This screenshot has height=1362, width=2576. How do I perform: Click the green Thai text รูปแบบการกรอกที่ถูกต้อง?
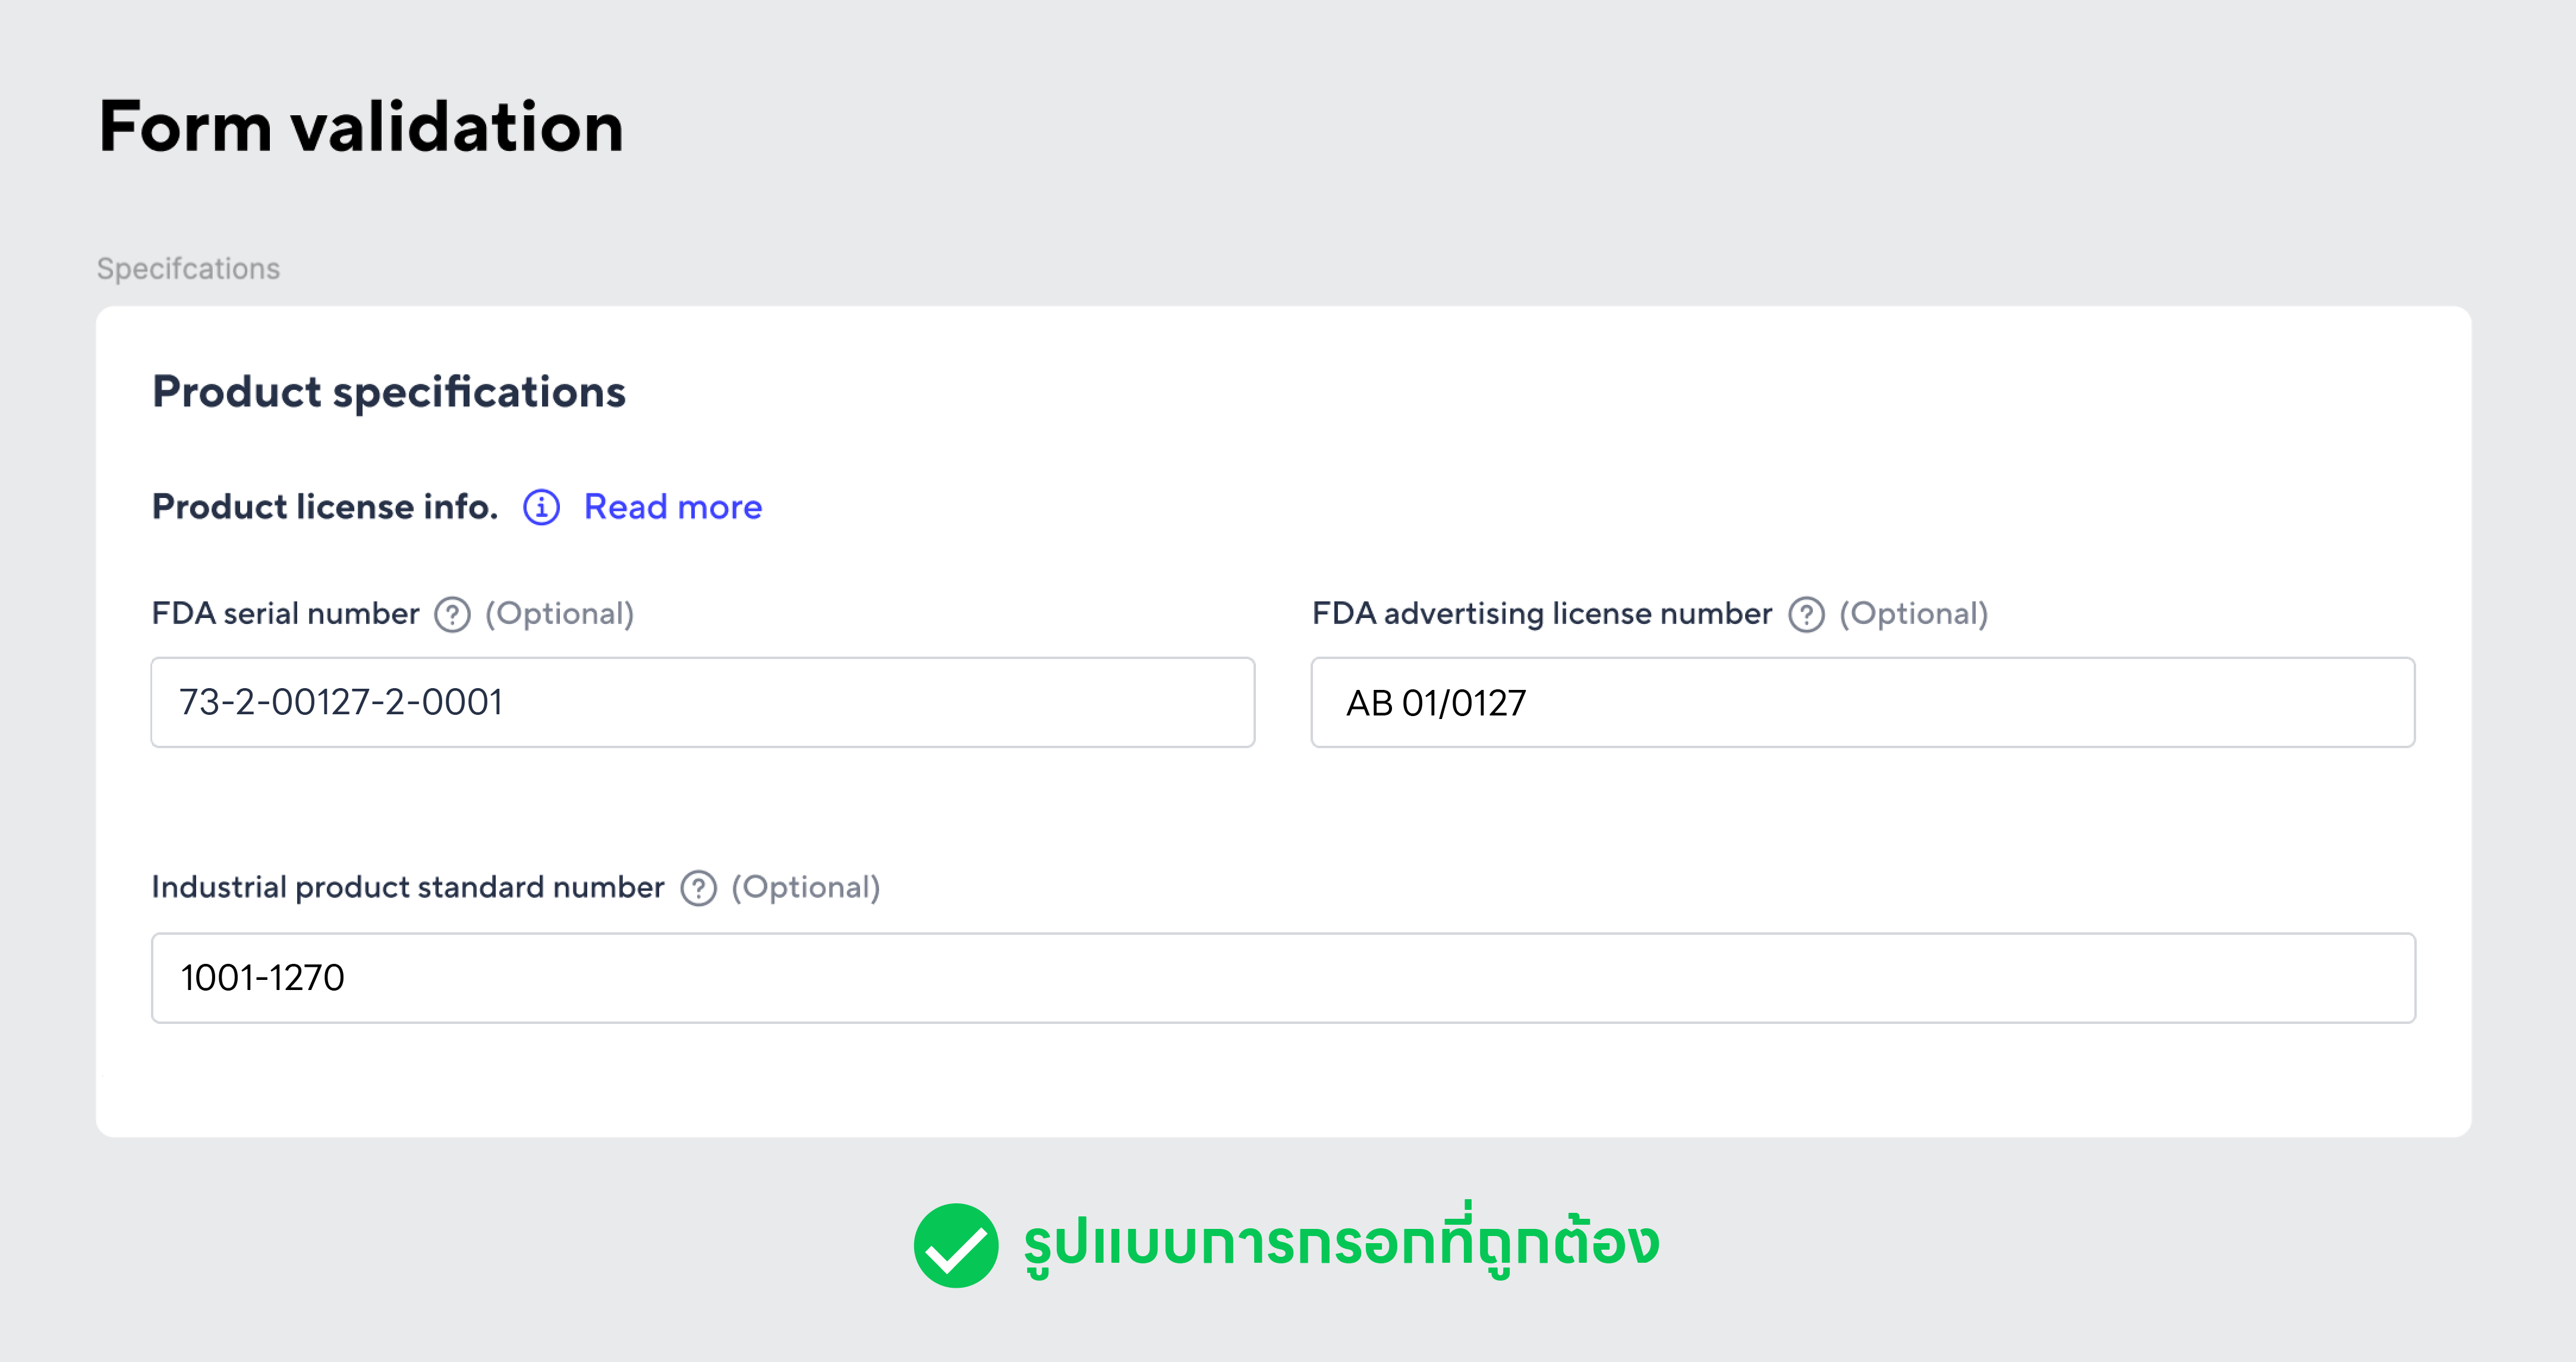click(x=1341, y=1241)
